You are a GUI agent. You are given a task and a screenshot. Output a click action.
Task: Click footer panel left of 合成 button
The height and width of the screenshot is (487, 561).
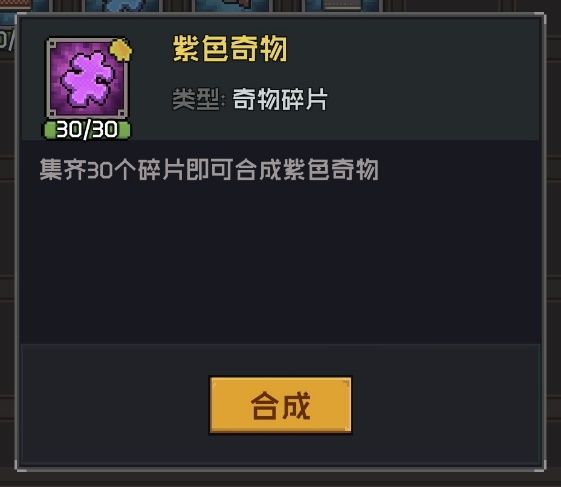click(x=114, y=405)
